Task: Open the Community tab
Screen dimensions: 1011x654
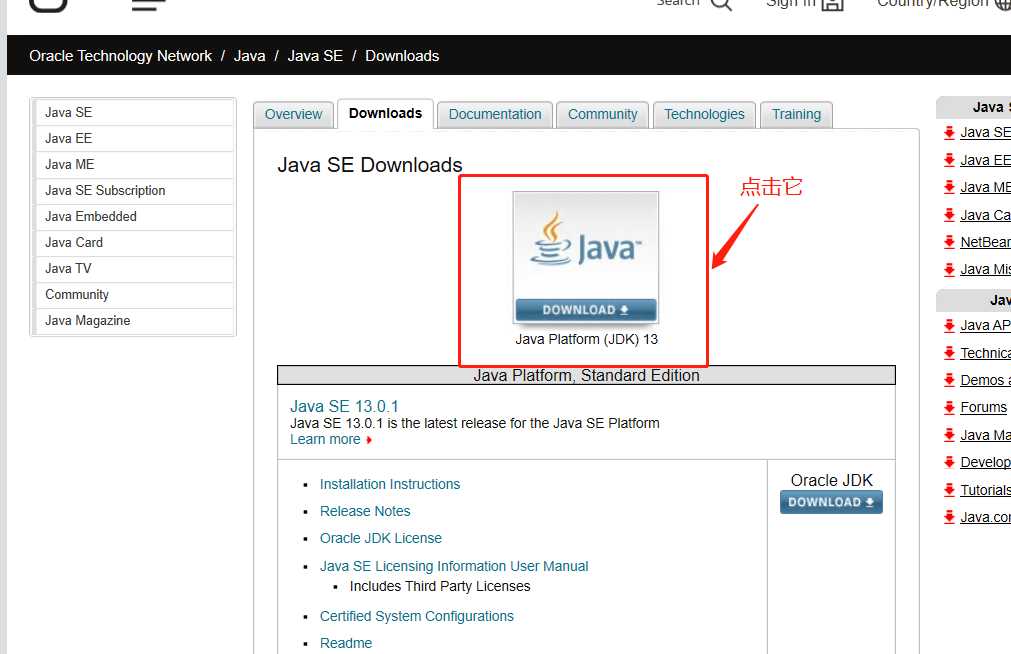Action: coord(602,115)
